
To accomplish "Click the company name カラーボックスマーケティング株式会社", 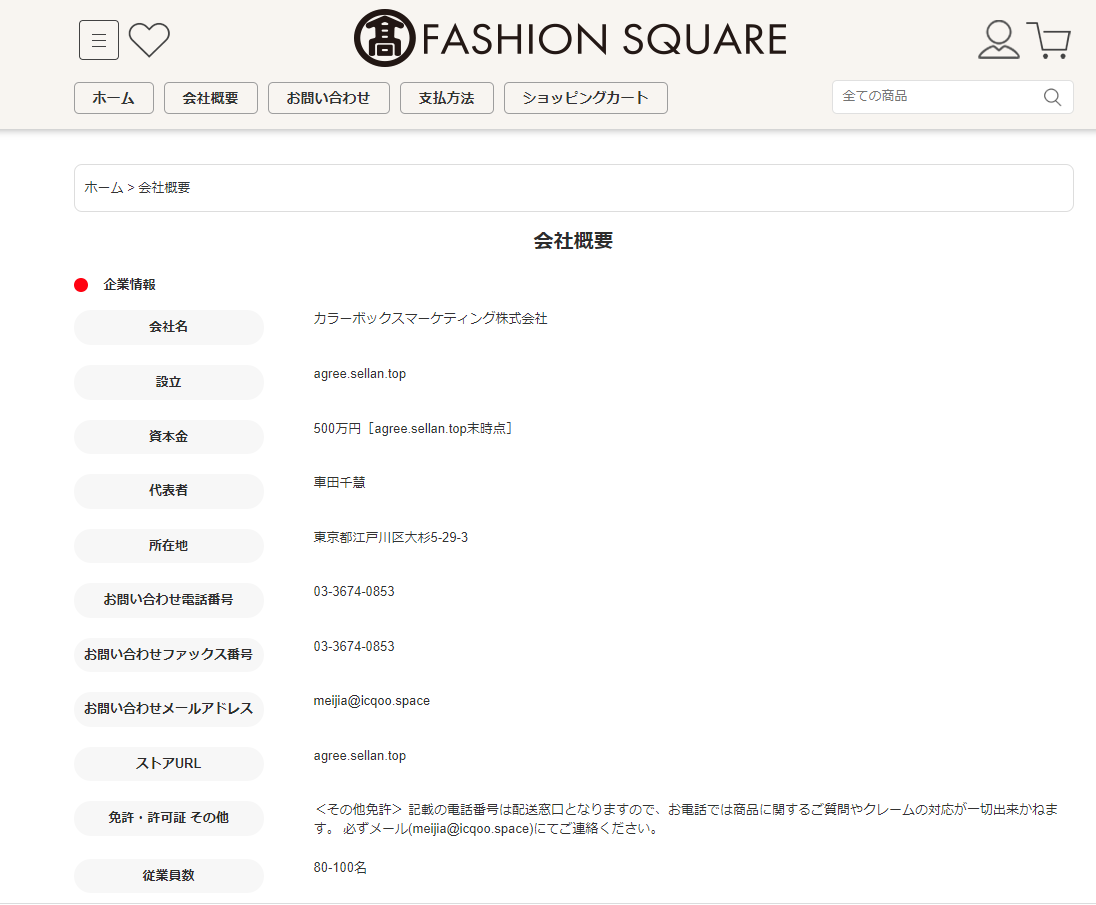I will point(431,319).
